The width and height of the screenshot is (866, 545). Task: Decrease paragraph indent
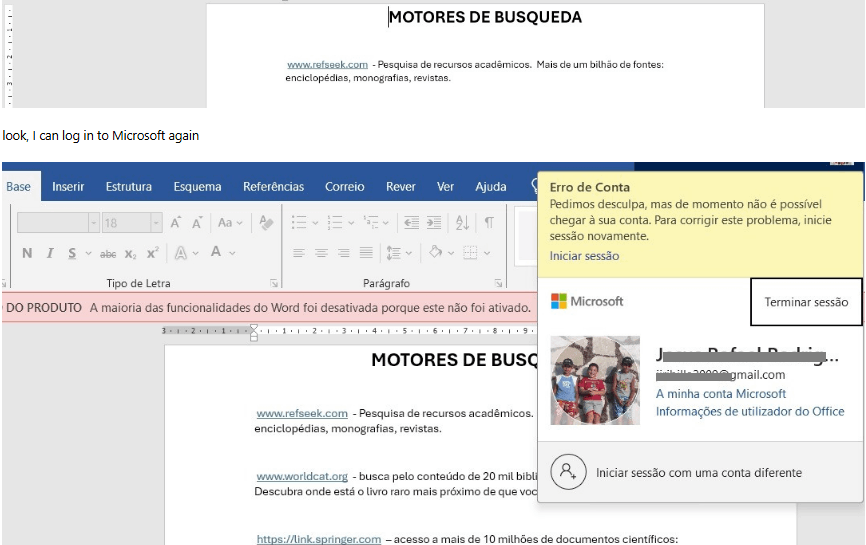click(411, 223)
